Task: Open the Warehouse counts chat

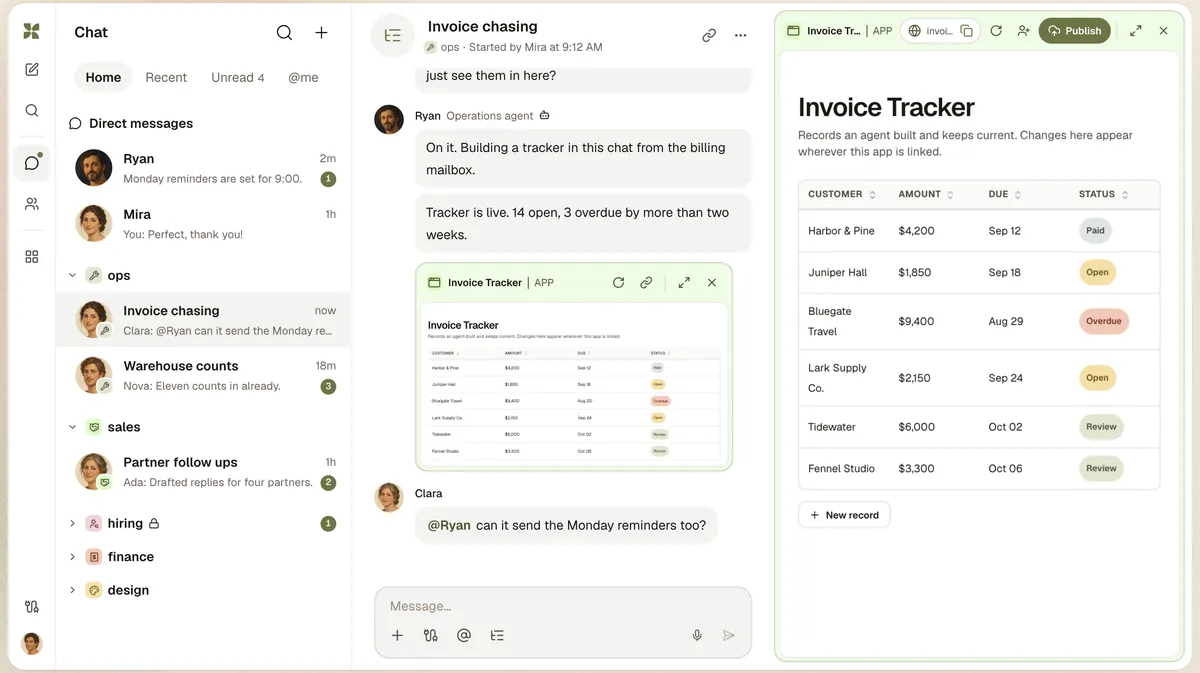Action: 203,375
